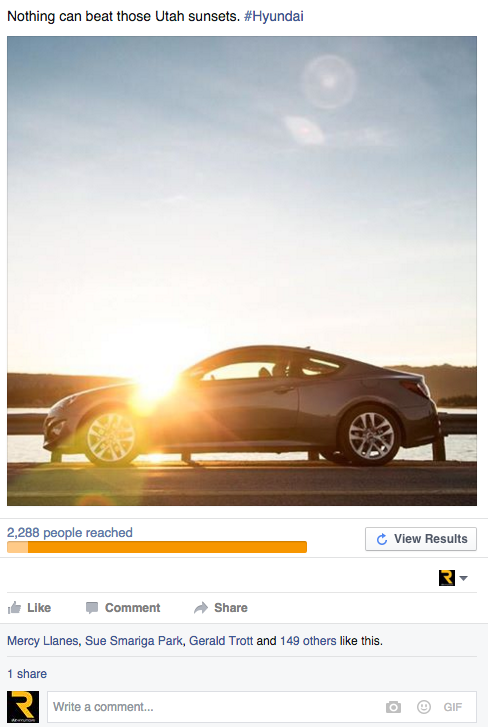This screenshot has width=488, height=727.
Task: Like the post using Like text
Action: coord(39,608)
